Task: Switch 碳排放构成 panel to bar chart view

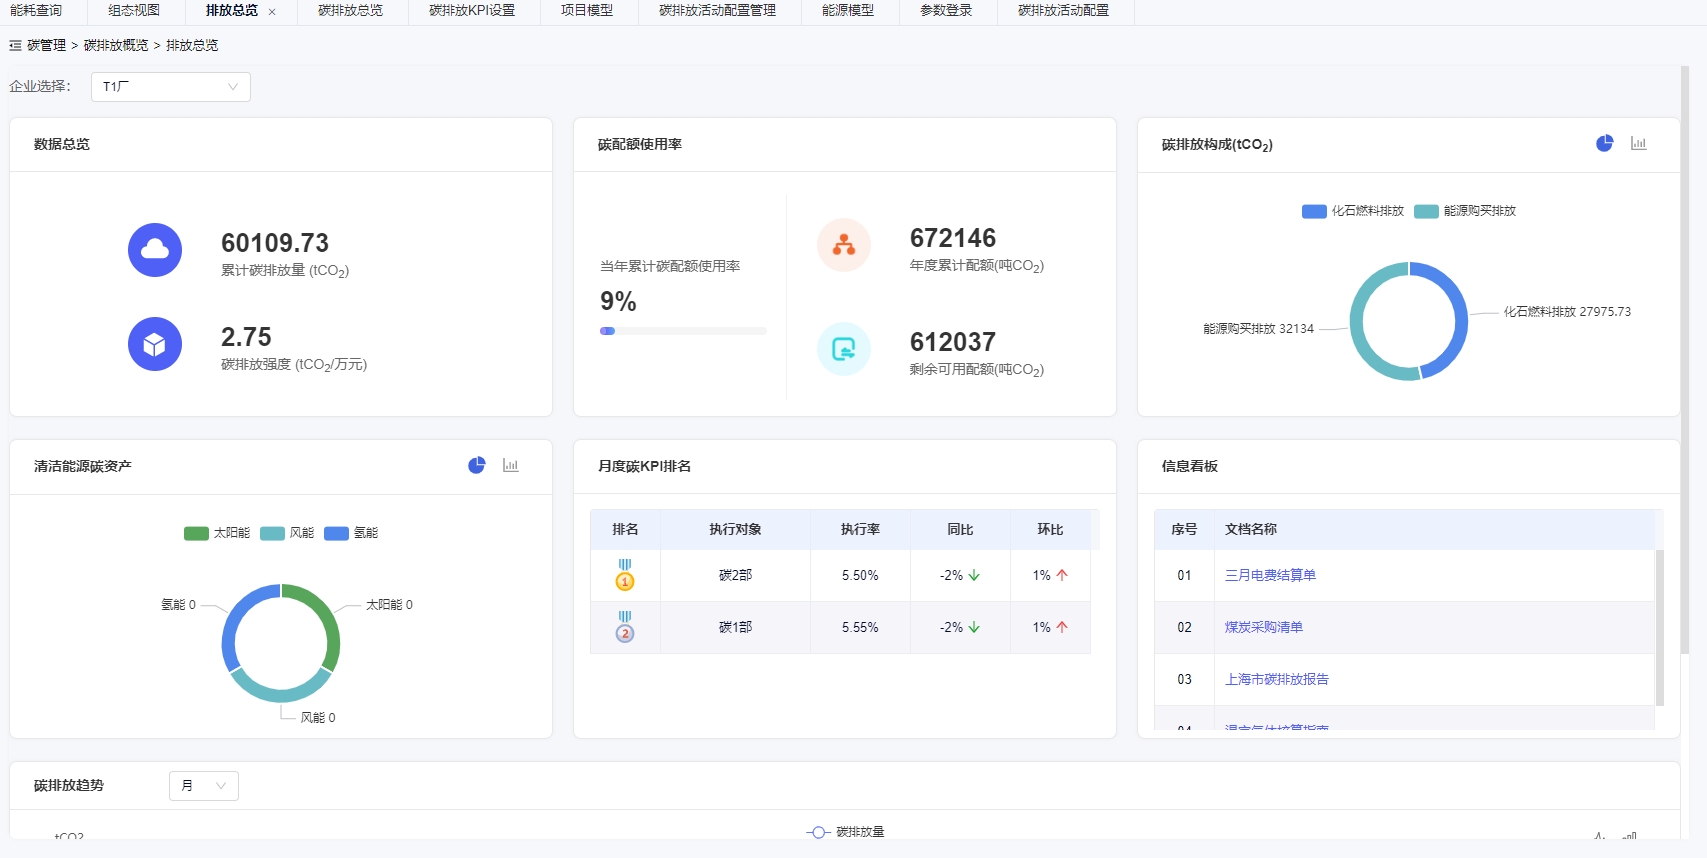Action: pyautogui.click(x=1638, y=143)
